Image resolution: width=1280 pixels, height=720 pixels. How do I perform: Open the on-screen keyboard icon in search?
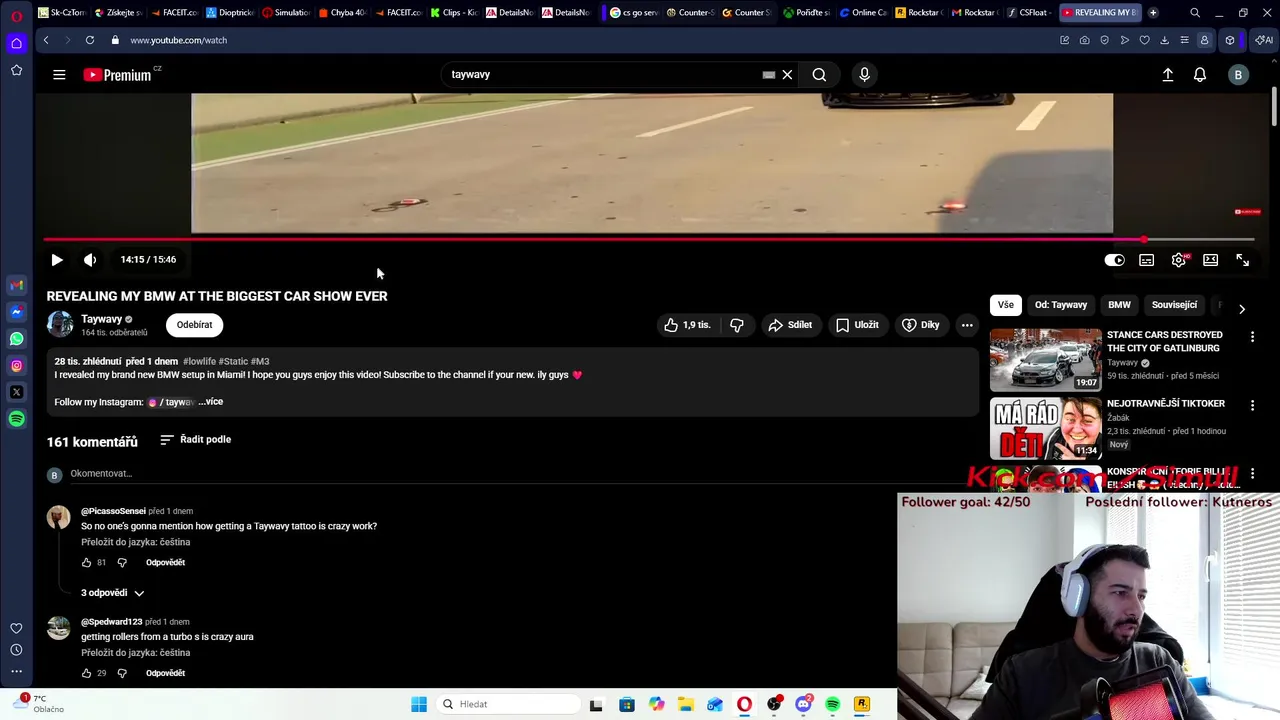768,75
